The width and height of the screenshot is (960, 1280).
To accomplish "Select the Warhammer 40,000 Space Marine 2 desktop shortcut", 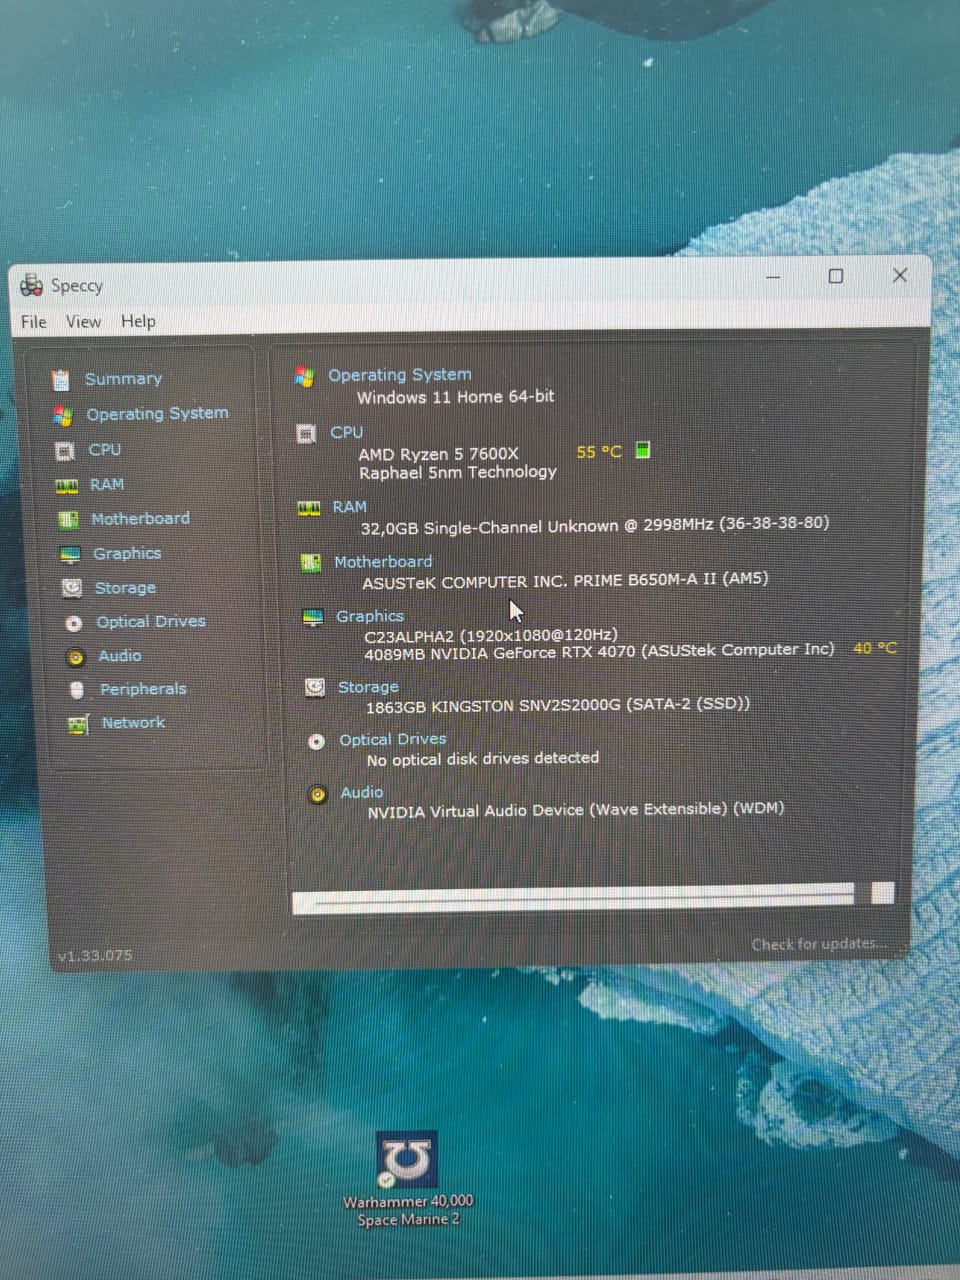I will point(407,1180).
